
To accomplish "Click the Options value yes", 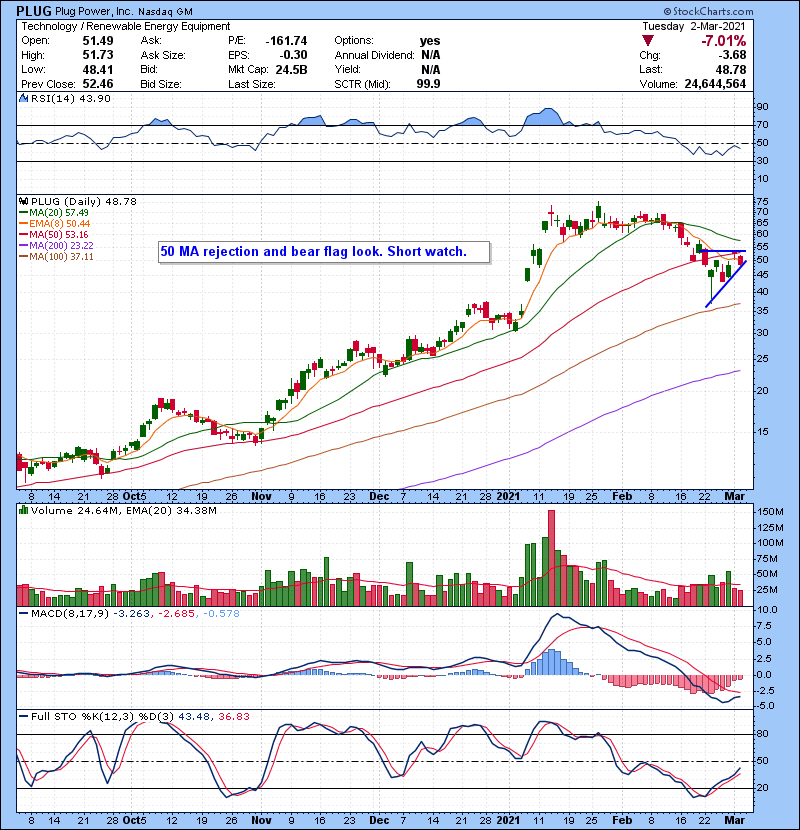I will (430, 41).
